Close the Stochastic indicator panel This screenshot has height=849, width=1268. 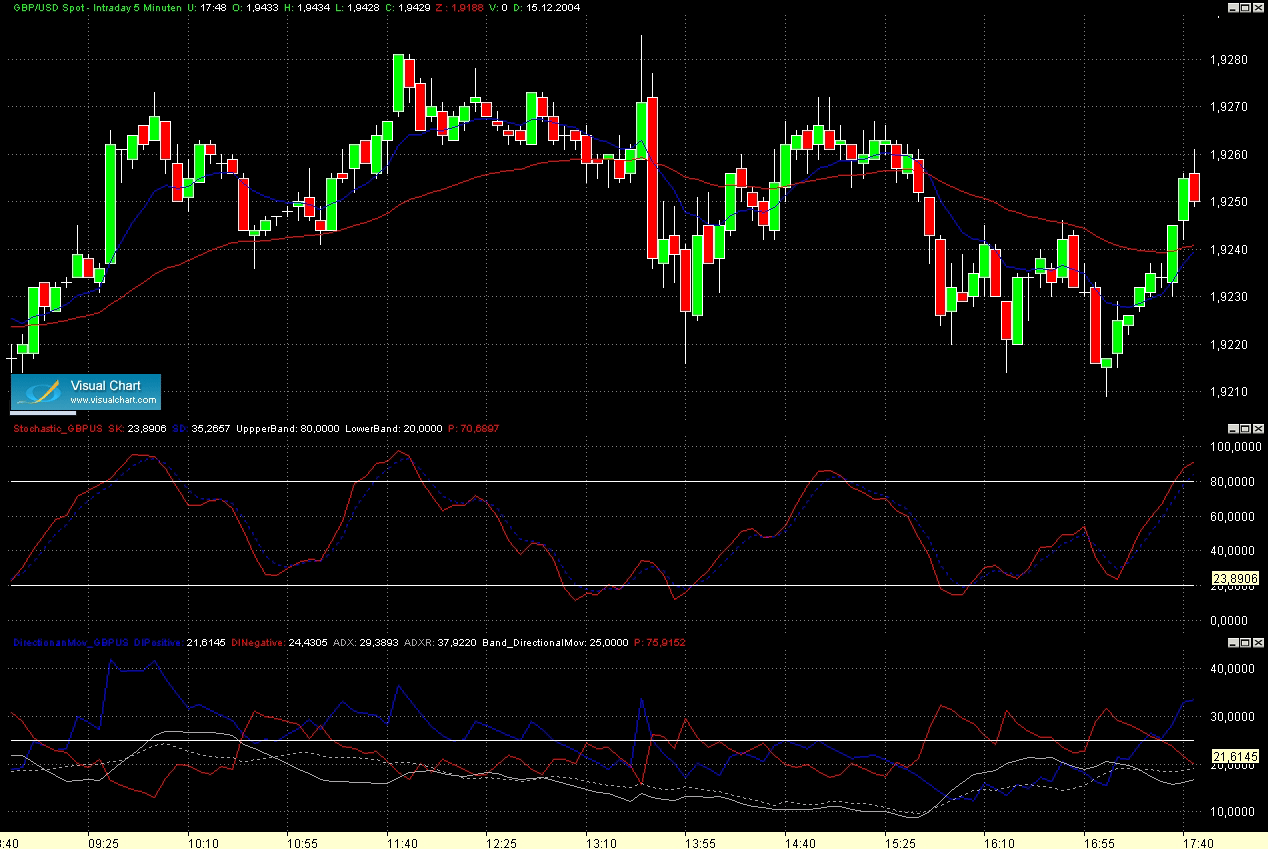click(1258, 428)
